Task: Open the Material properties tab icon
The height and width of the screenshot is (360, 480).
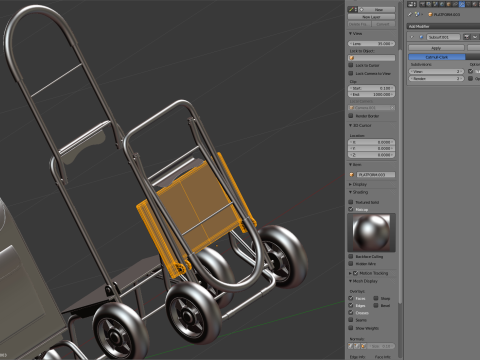Action: pyautogui.click(x=475, y=4)
